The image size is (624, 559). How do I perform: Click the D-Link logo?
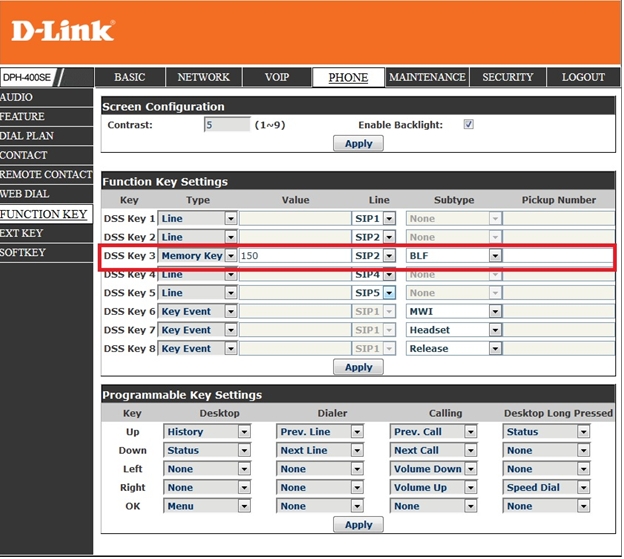point(62,30)
